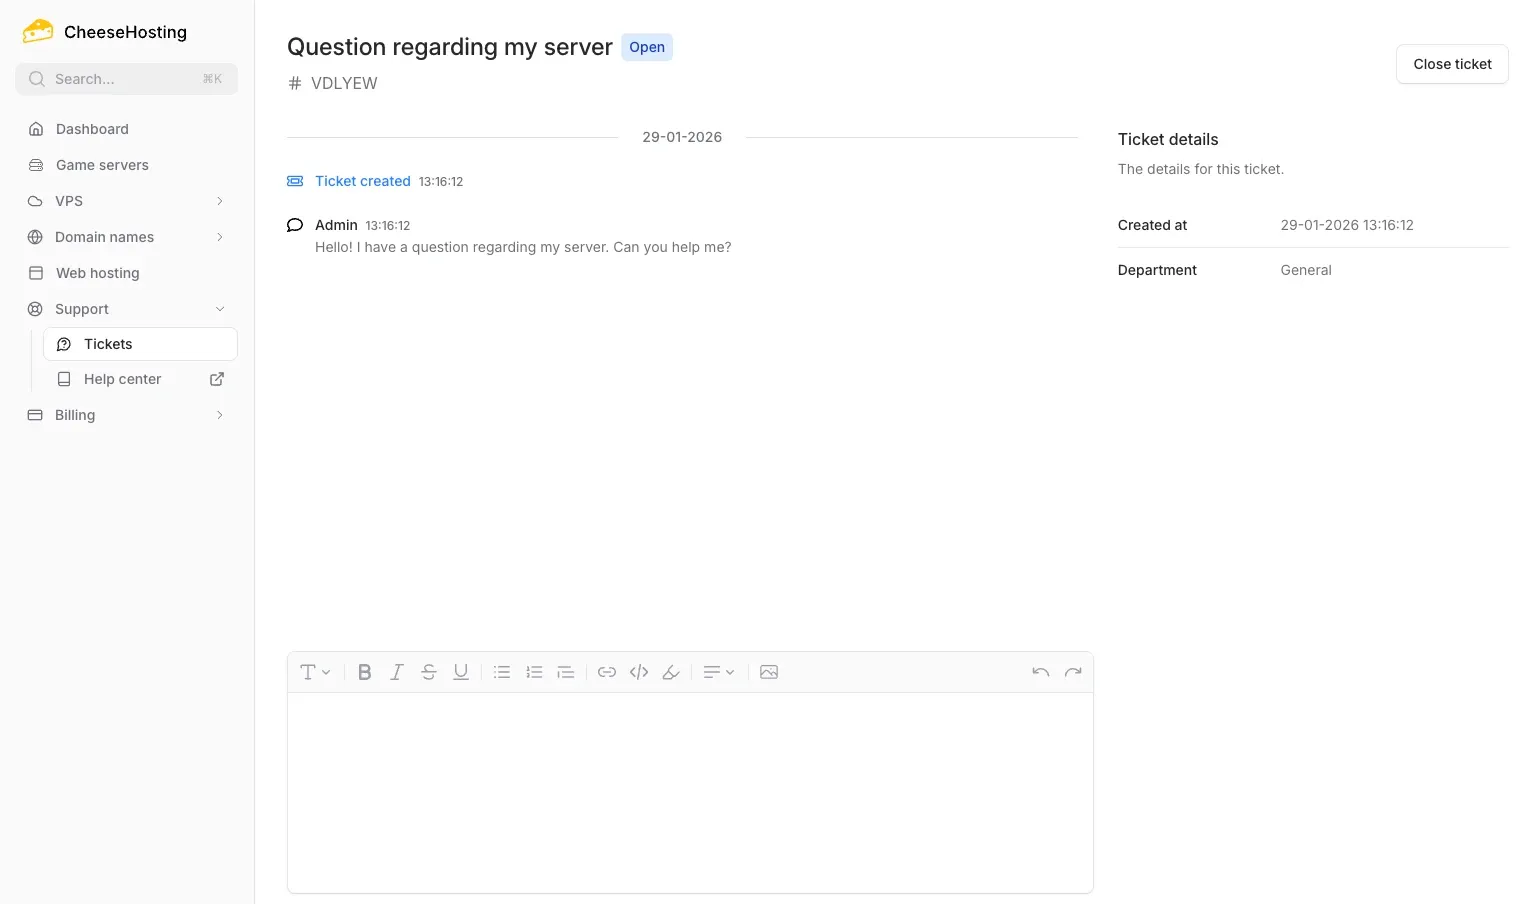Close the ticket using the Close ticket button
Image resolution: width=1539 pixels, height=904 pixels.
point(1451,63)
